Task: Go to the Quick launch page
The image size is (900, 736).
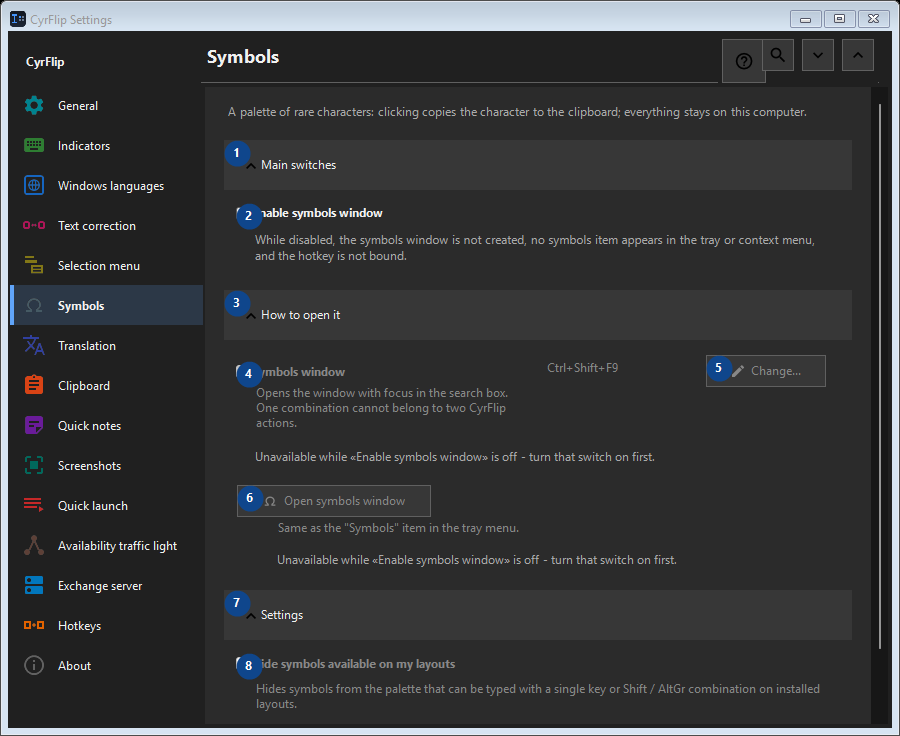Action: 107,506
